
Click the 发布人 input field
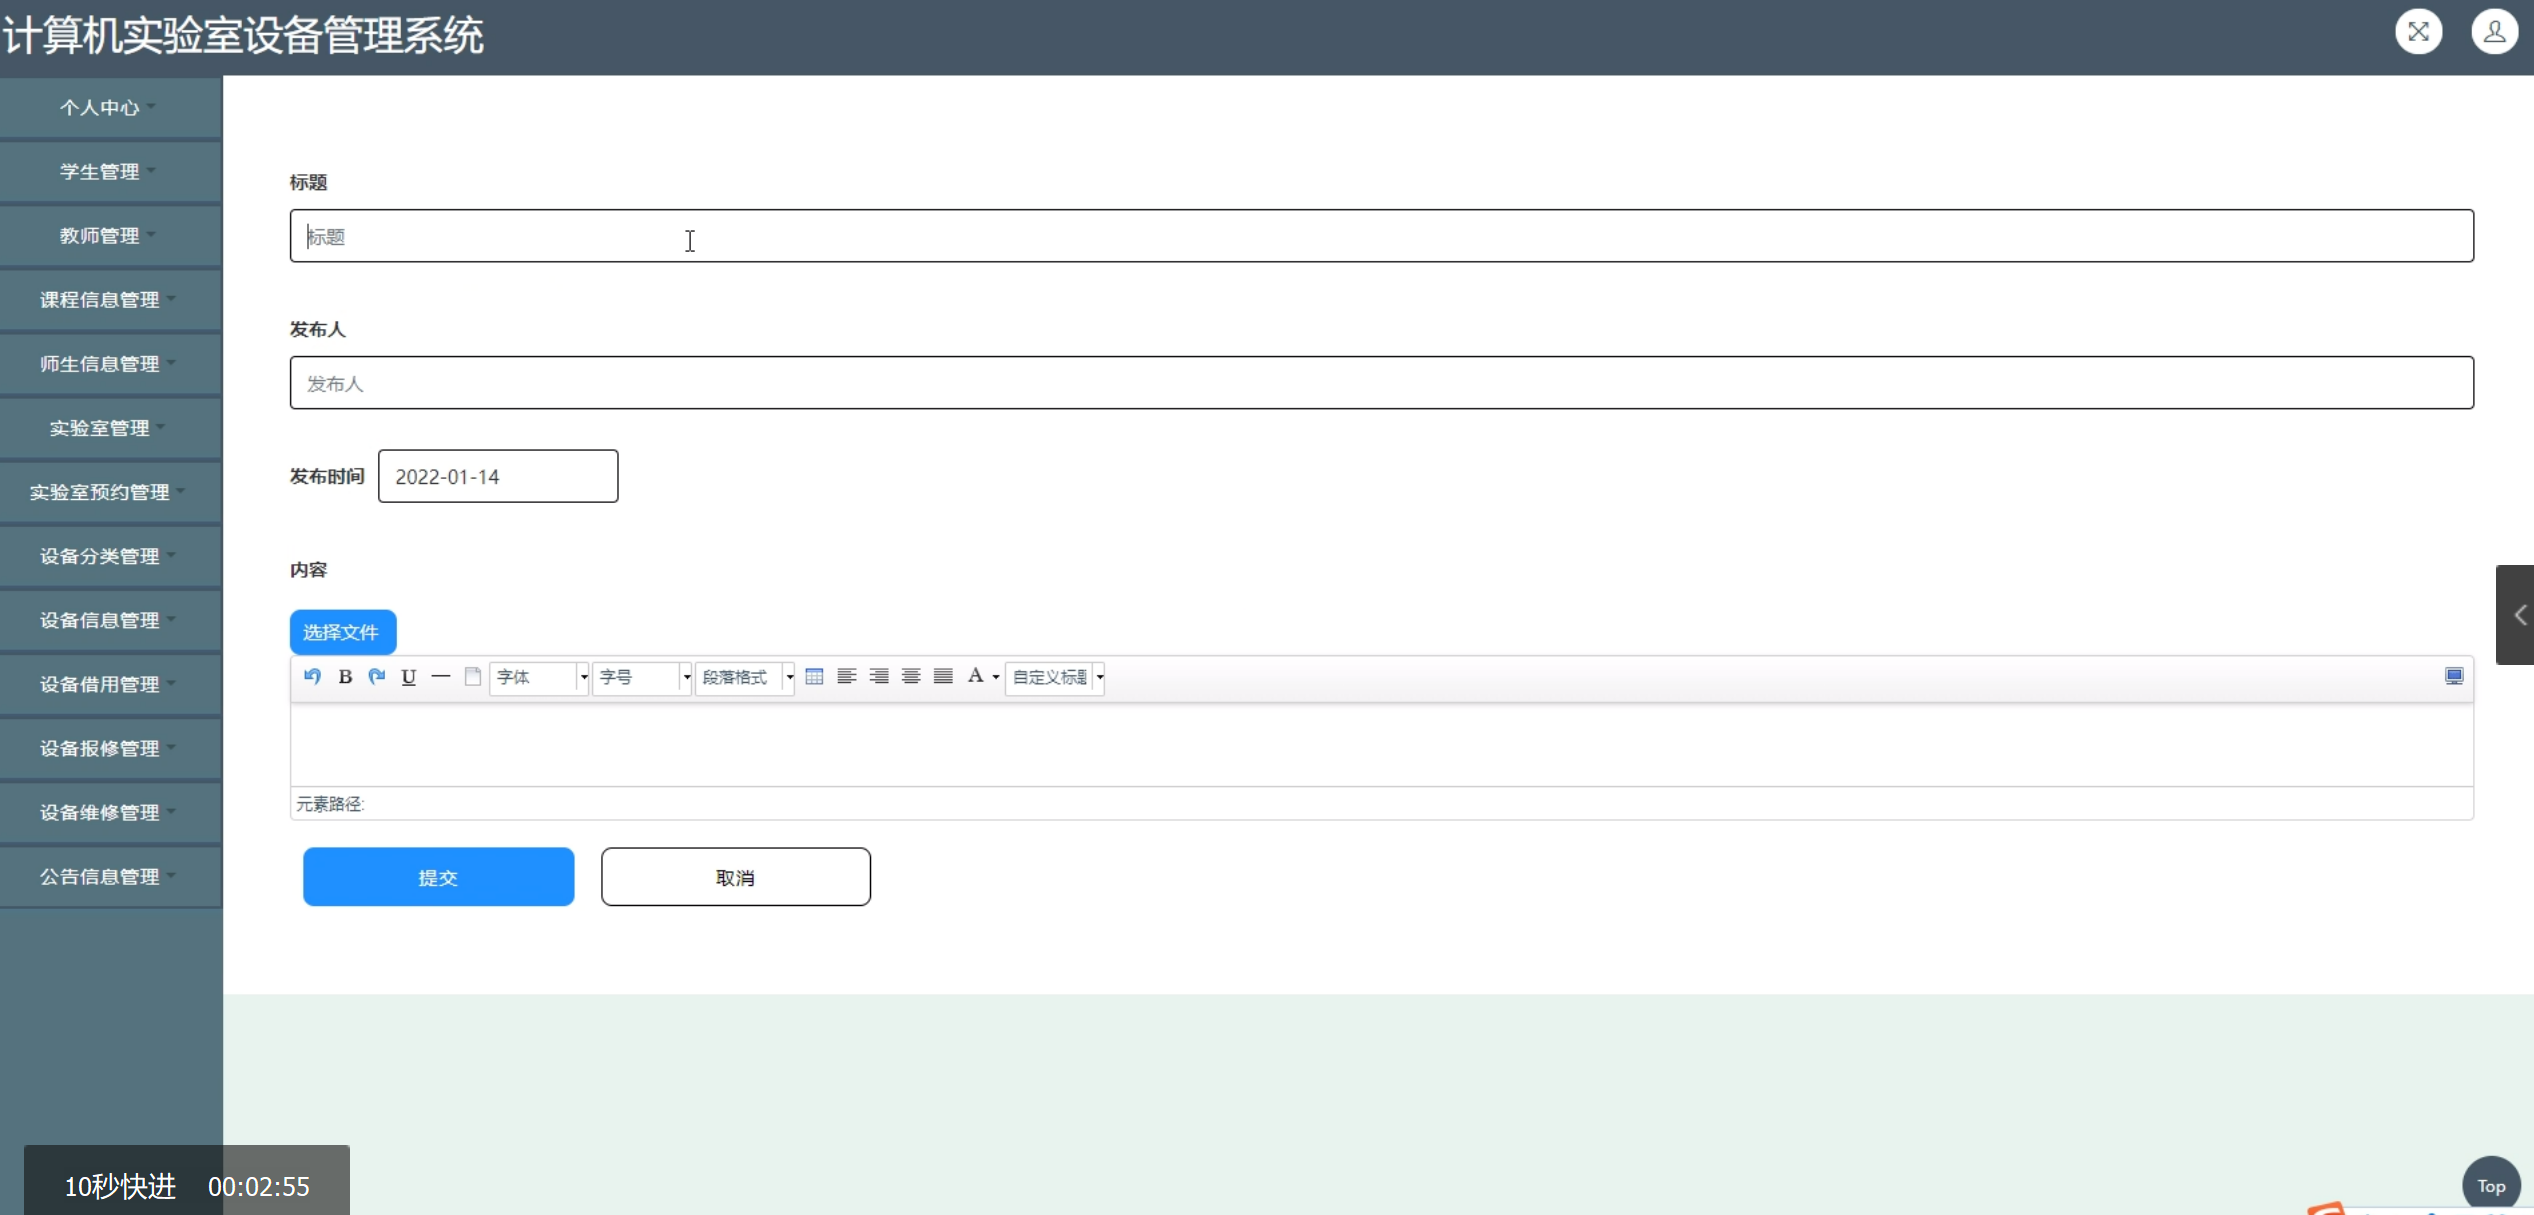coord(1381,383)
